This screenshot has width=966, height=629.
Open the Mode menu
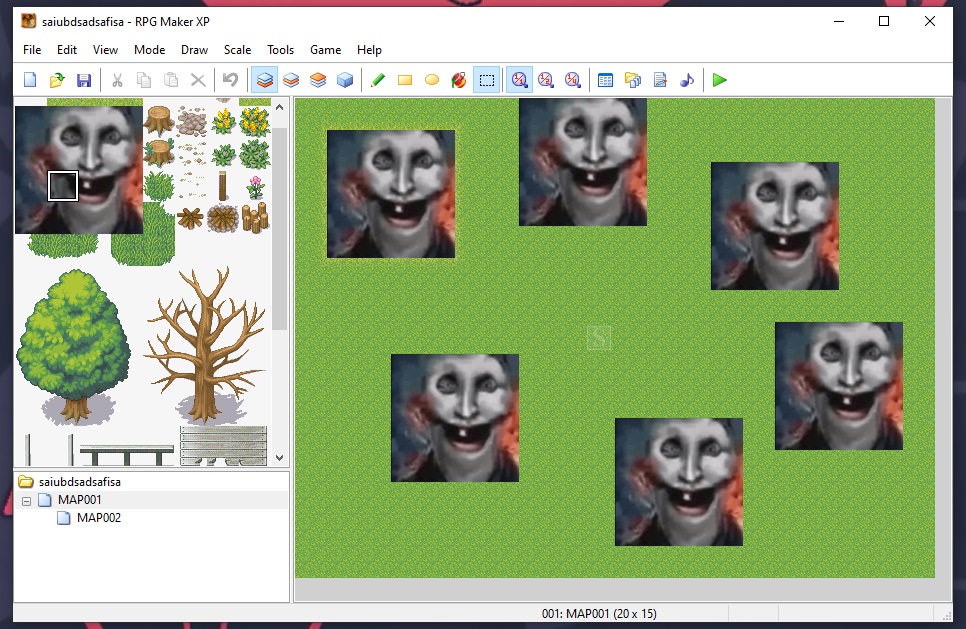150,50
